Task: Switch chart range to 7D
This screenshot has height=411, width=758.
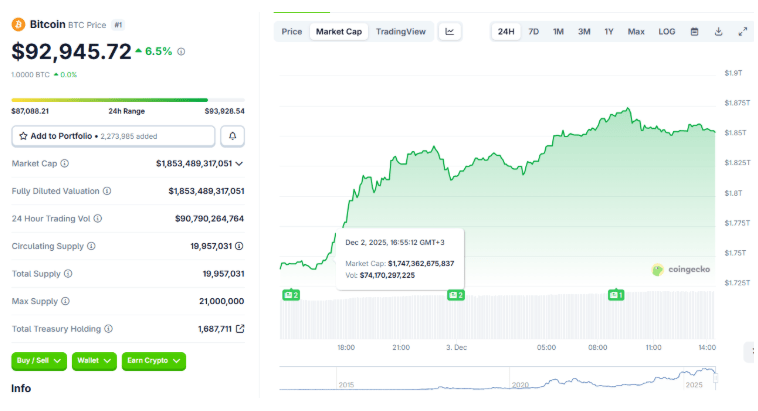Action: (x=533, y=32)
